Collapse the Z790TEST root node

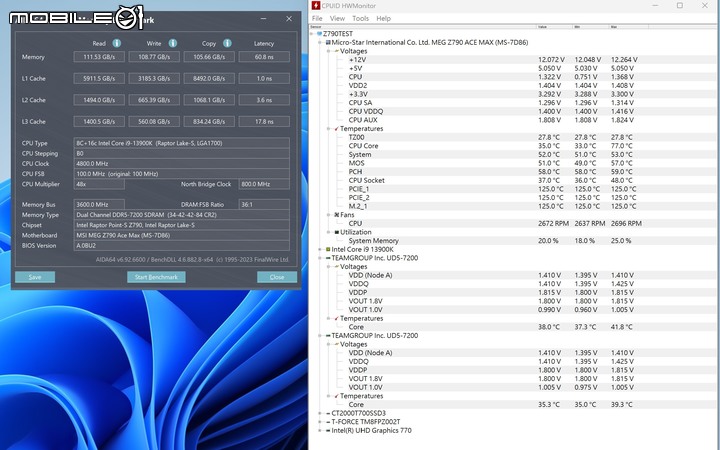312,34
